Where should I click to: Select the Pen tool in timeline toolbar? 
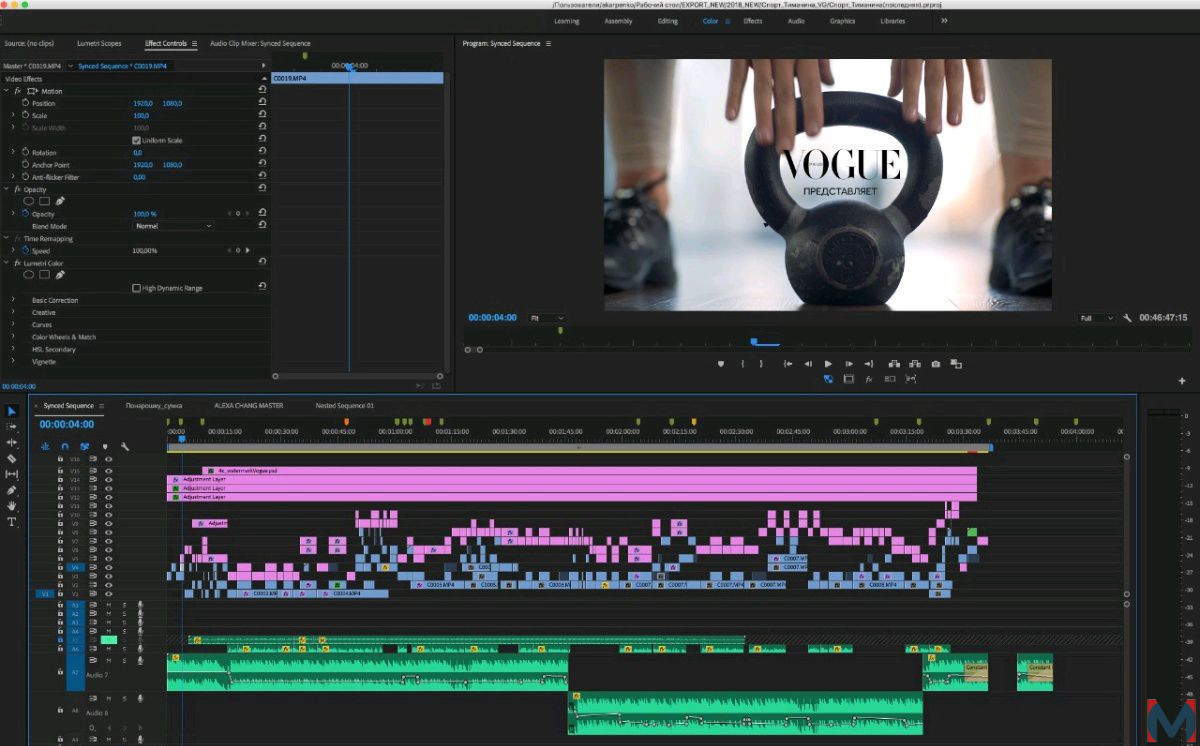[12, 490]
